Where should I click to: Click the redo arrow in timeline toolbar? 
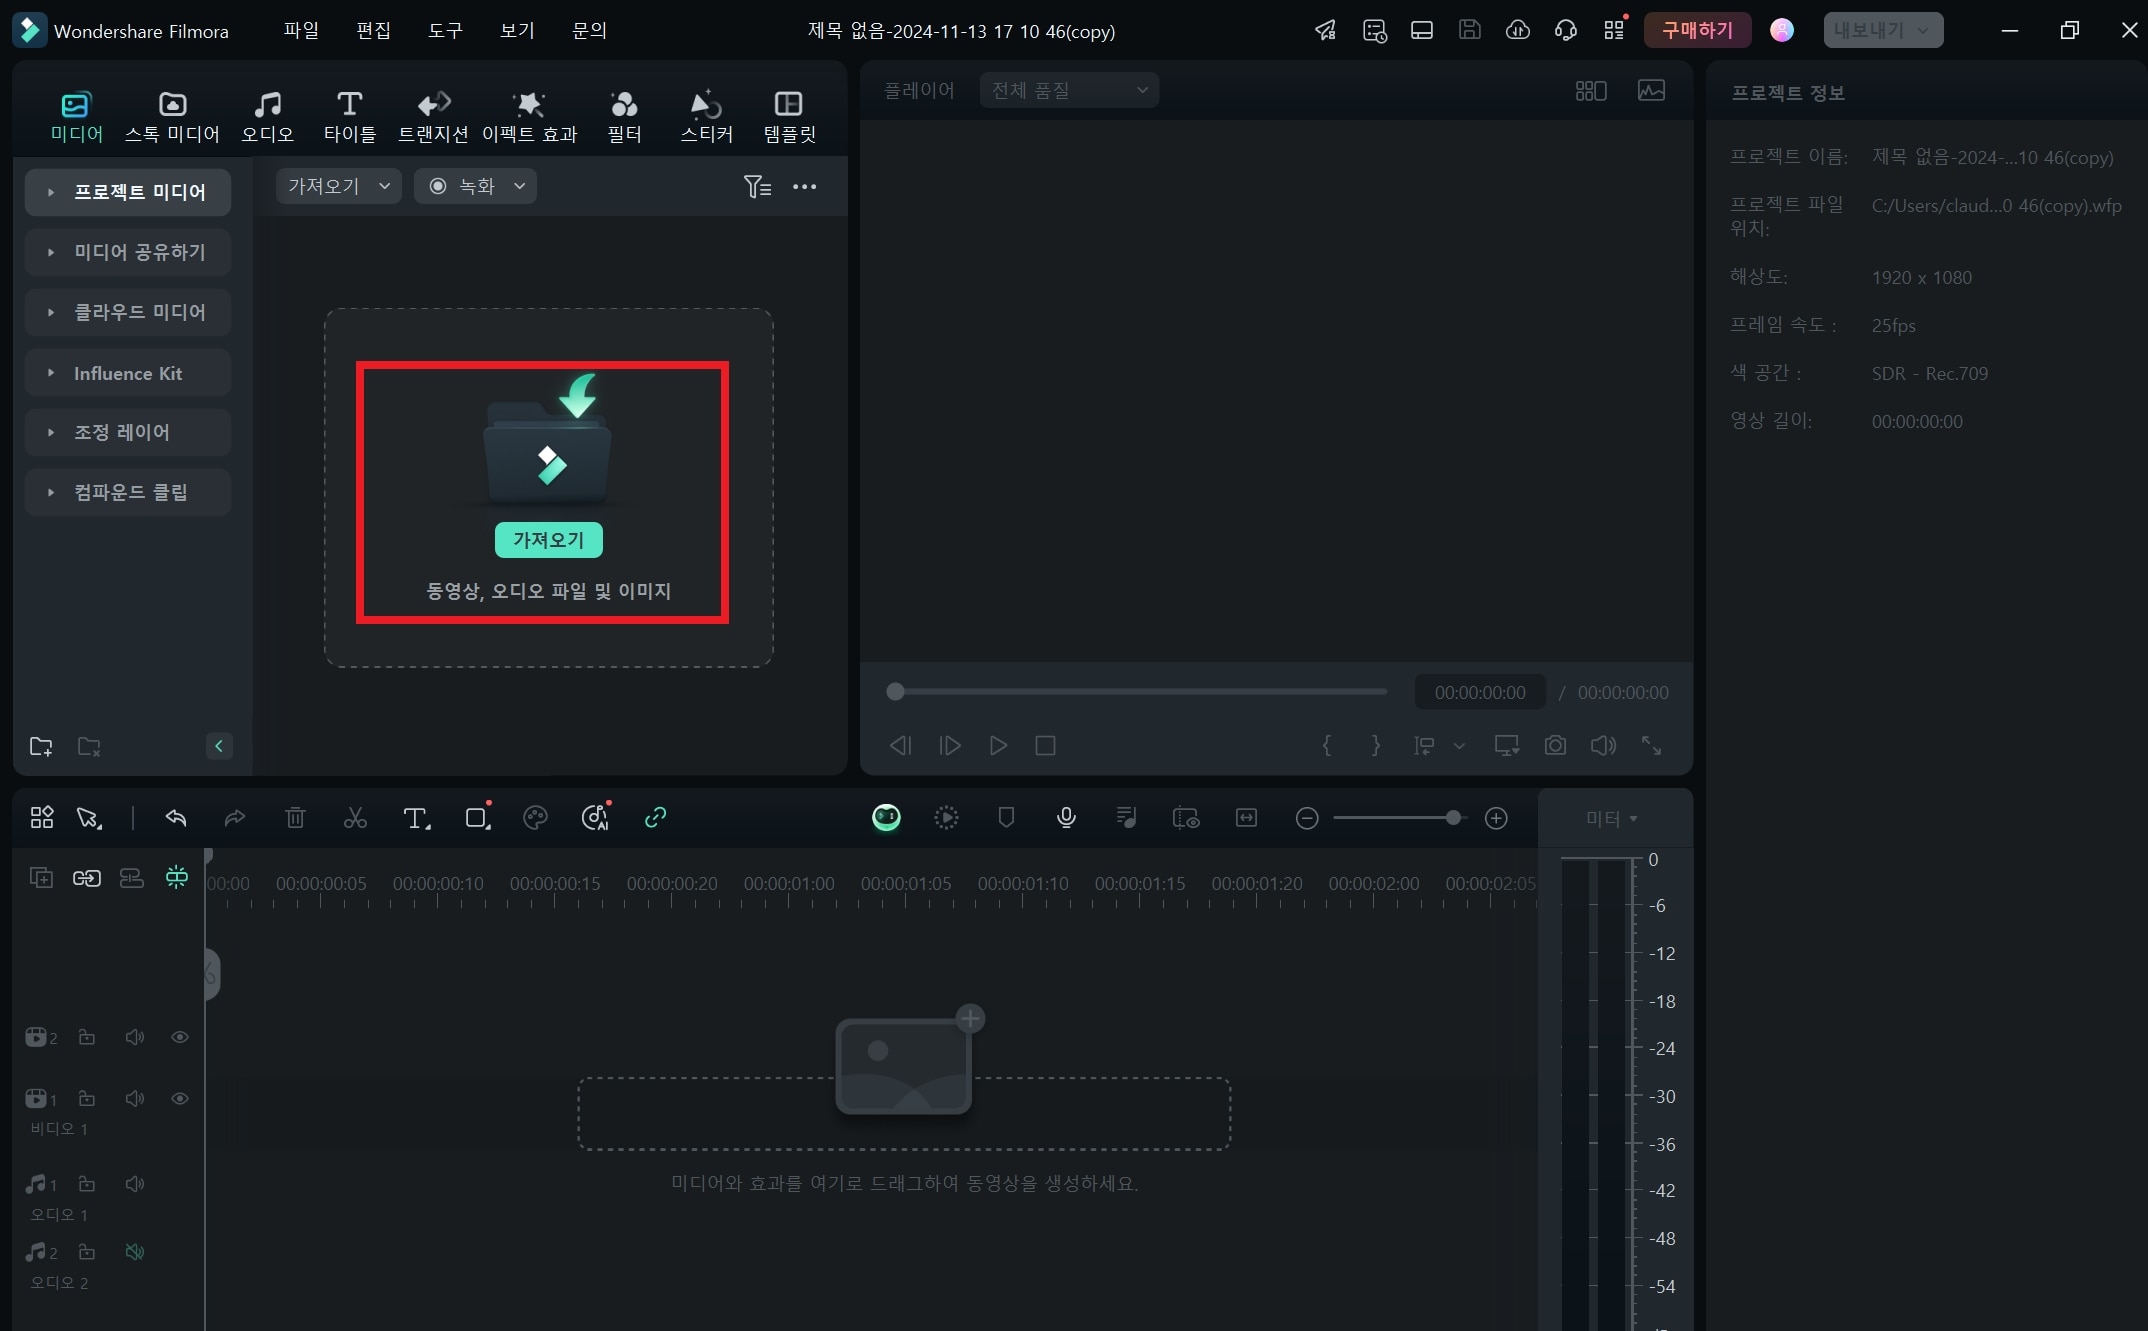(x=235, y=818)
